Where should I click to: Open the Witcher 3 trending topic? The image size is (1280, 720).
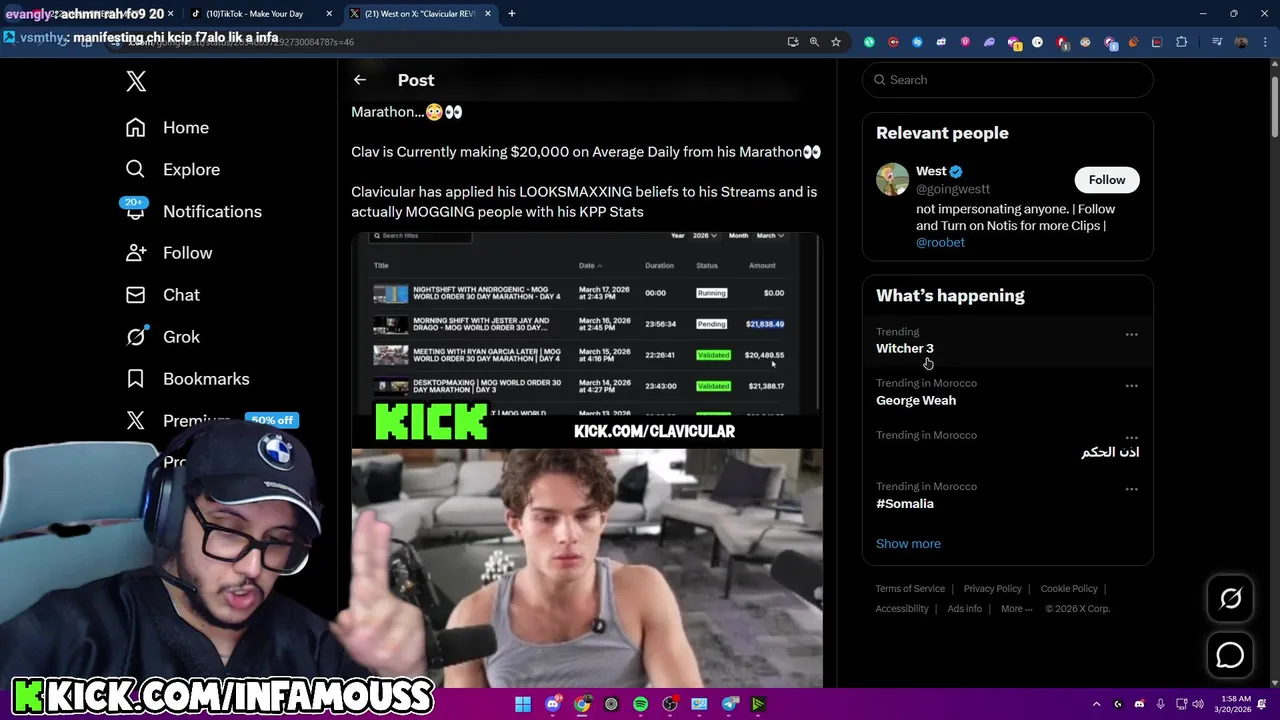coord(905,348)
